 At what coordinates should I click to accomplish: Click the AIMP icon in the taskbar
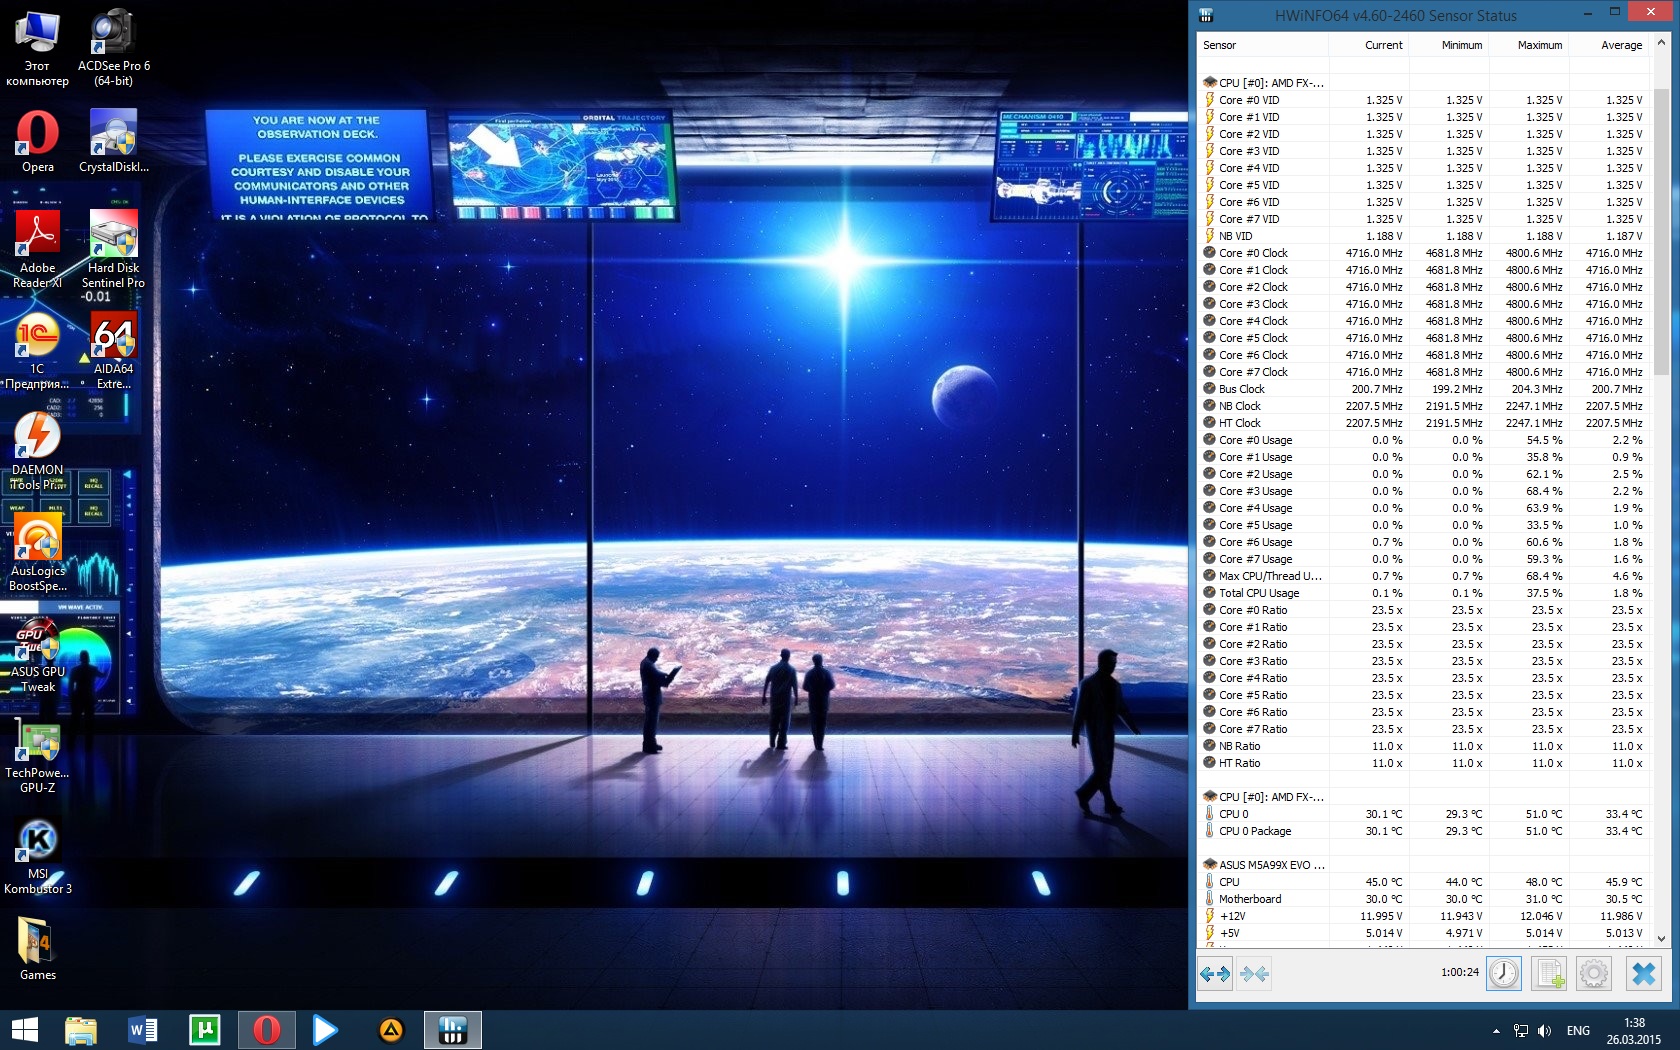point(391,1029)
